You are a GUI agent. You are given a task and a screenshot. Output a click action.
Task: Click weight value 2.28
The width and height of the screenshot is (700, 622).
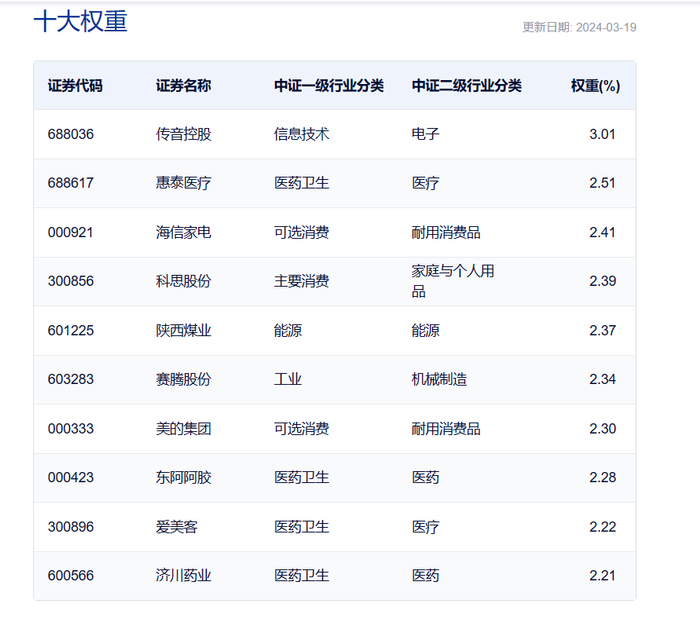coord(602,477)
